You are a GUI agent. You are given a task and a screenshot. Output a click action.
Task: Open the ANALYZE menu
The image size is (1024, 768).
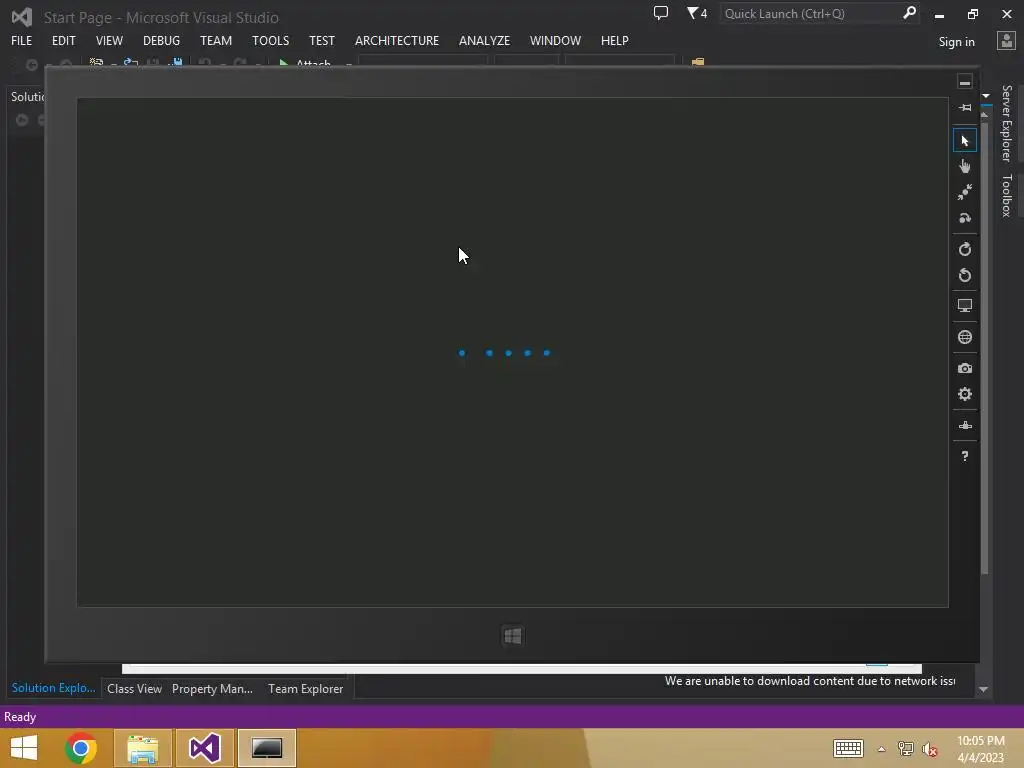click(484, 40)
